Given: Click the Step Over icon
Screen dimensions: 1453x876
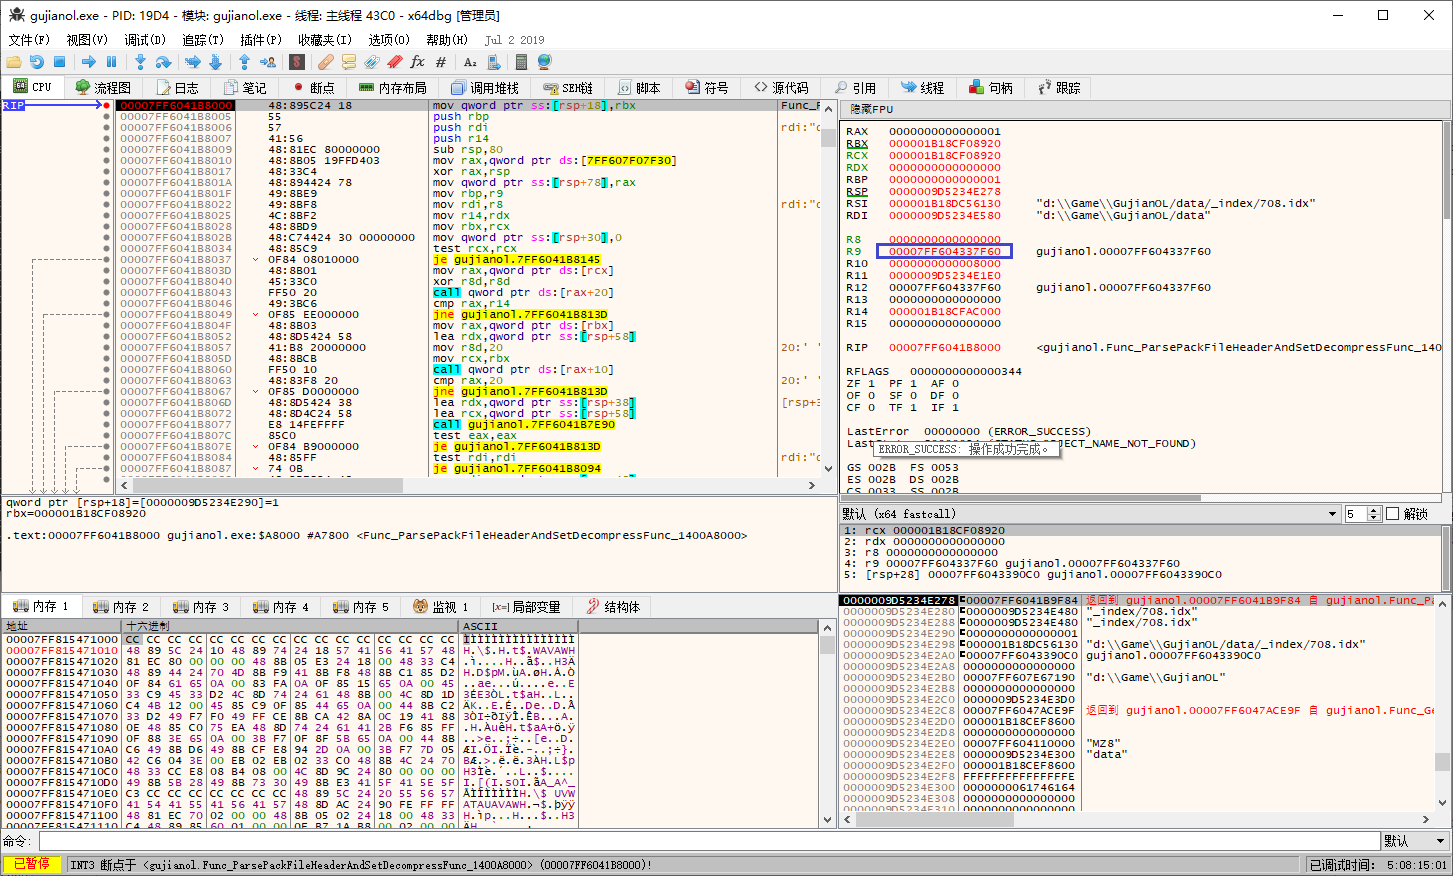Looking at the screenshot, I should [x=163, y=62].
